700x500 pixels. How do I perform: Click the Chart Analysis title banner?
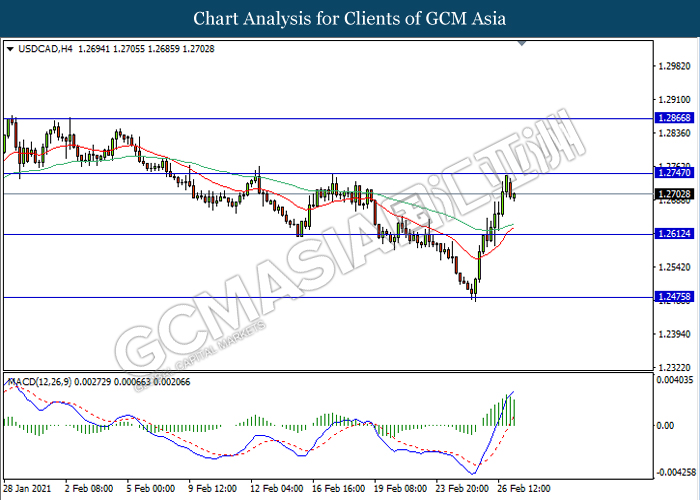click(349, 19)
